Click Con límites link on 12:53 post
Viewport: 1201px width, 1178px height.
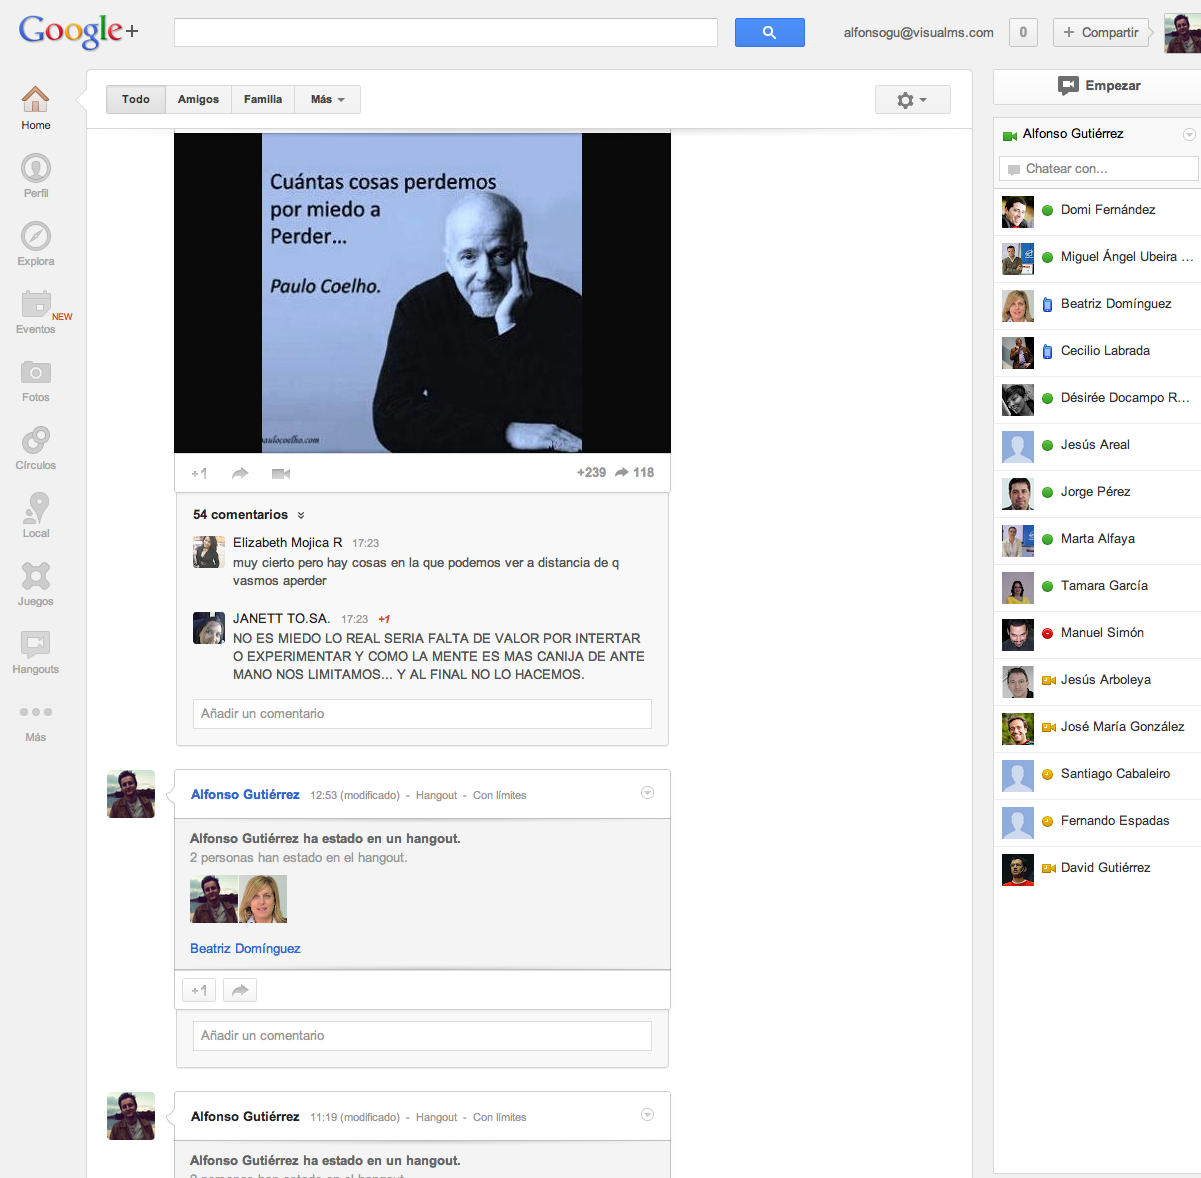(x=499, y=795)
